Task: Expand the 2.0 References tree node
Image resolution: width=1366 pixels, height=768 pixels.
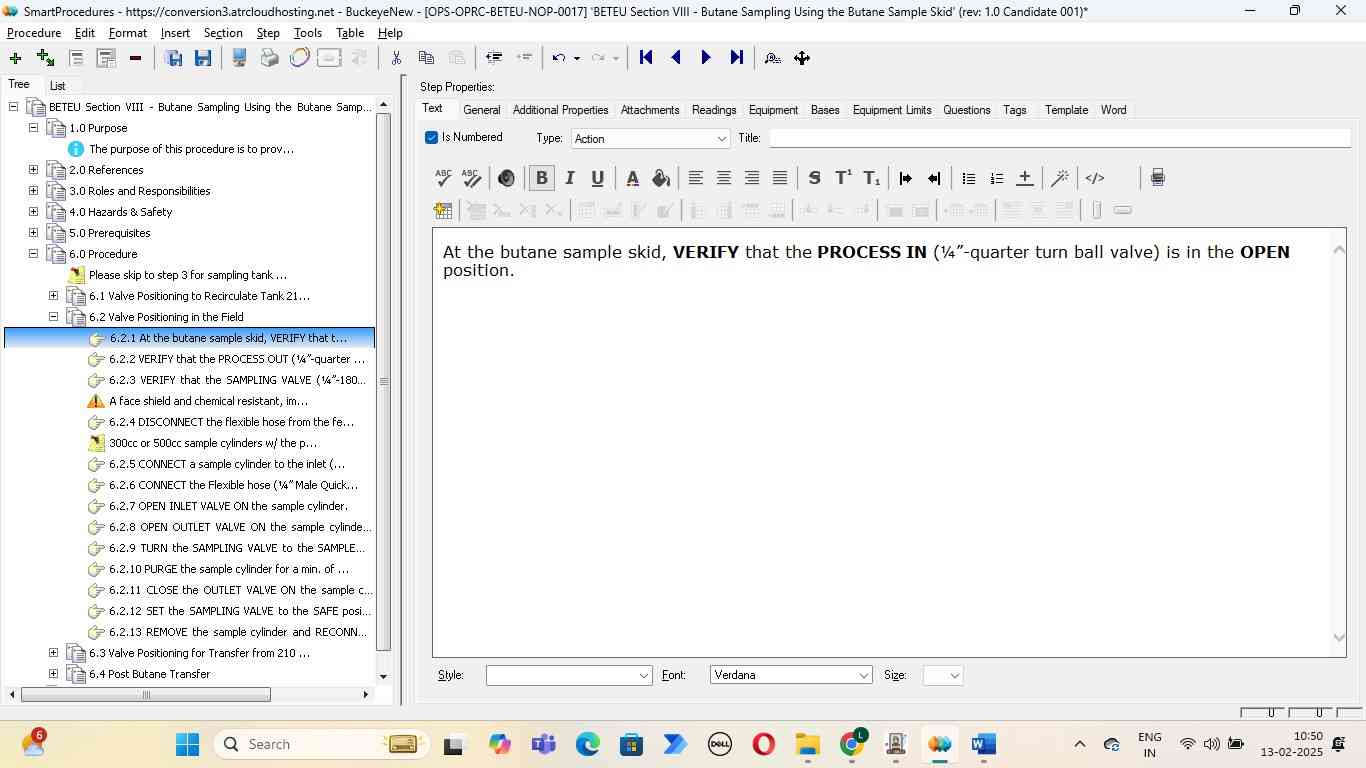Action: (x=34, y=170)
